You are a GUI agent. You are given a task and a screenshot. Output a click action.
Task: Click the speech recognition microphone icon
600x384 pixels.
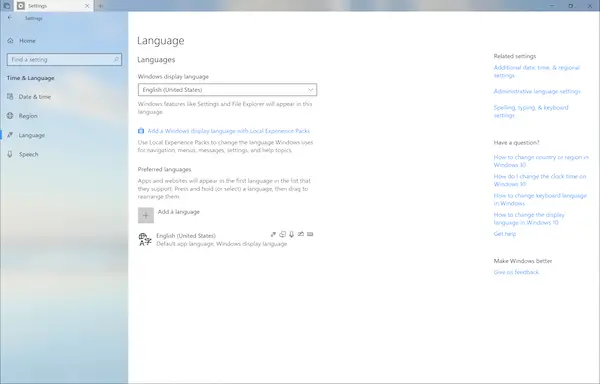coord(292,234)
